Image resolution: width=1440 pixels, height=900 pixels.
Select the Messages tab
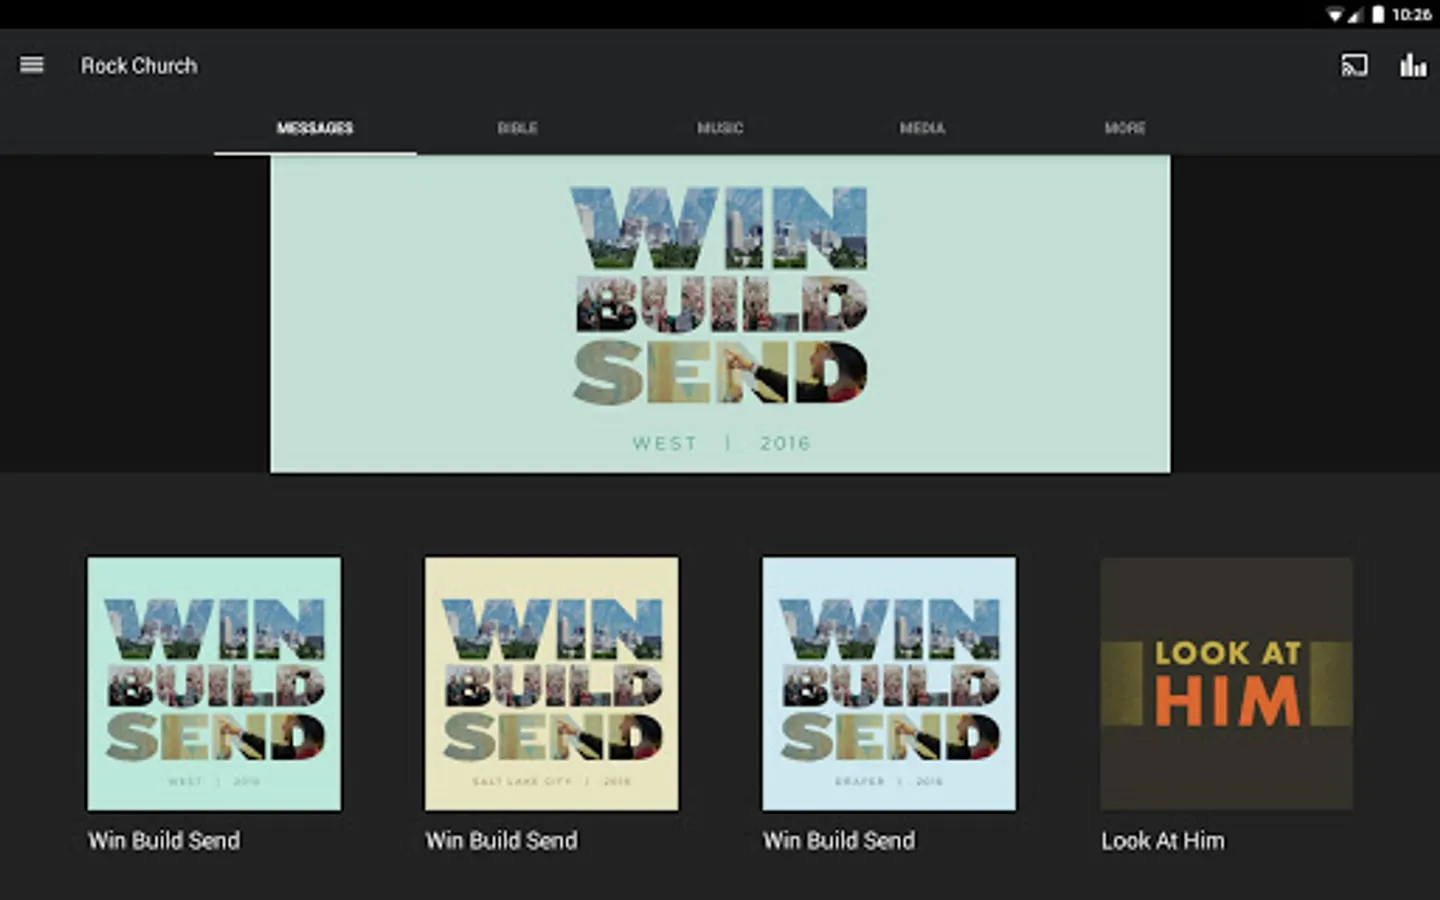[315, 128]
